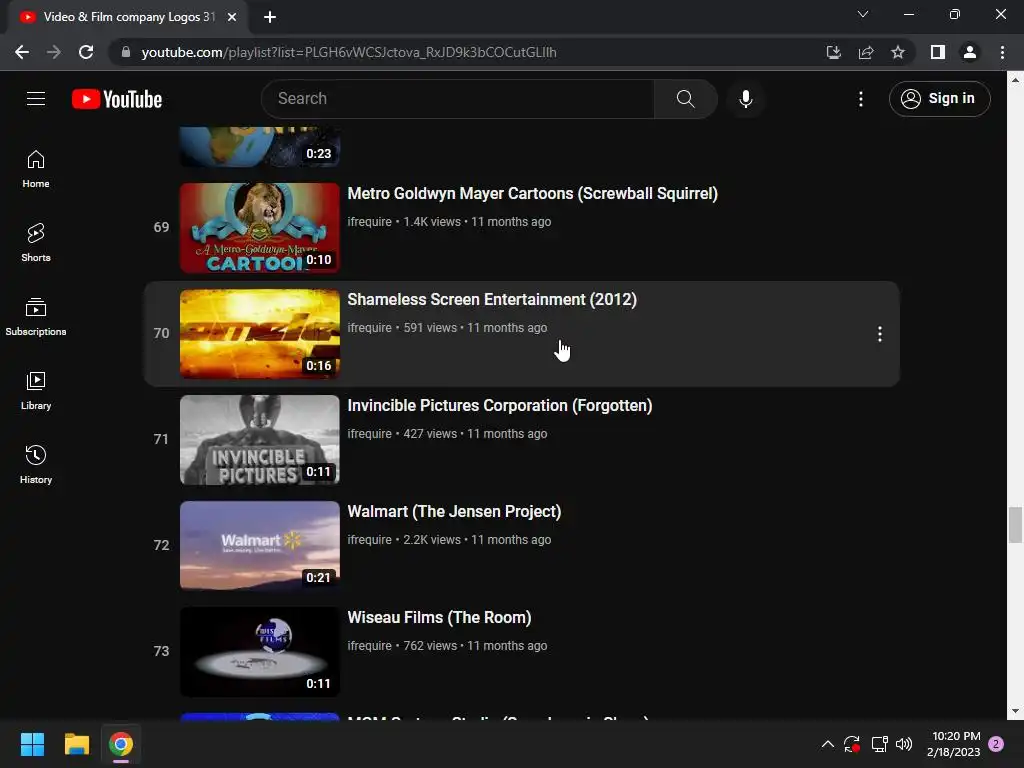
Task: Play Metro Goldwyn Mayer Cartoons thumbnail
Action: pos(260,228)
